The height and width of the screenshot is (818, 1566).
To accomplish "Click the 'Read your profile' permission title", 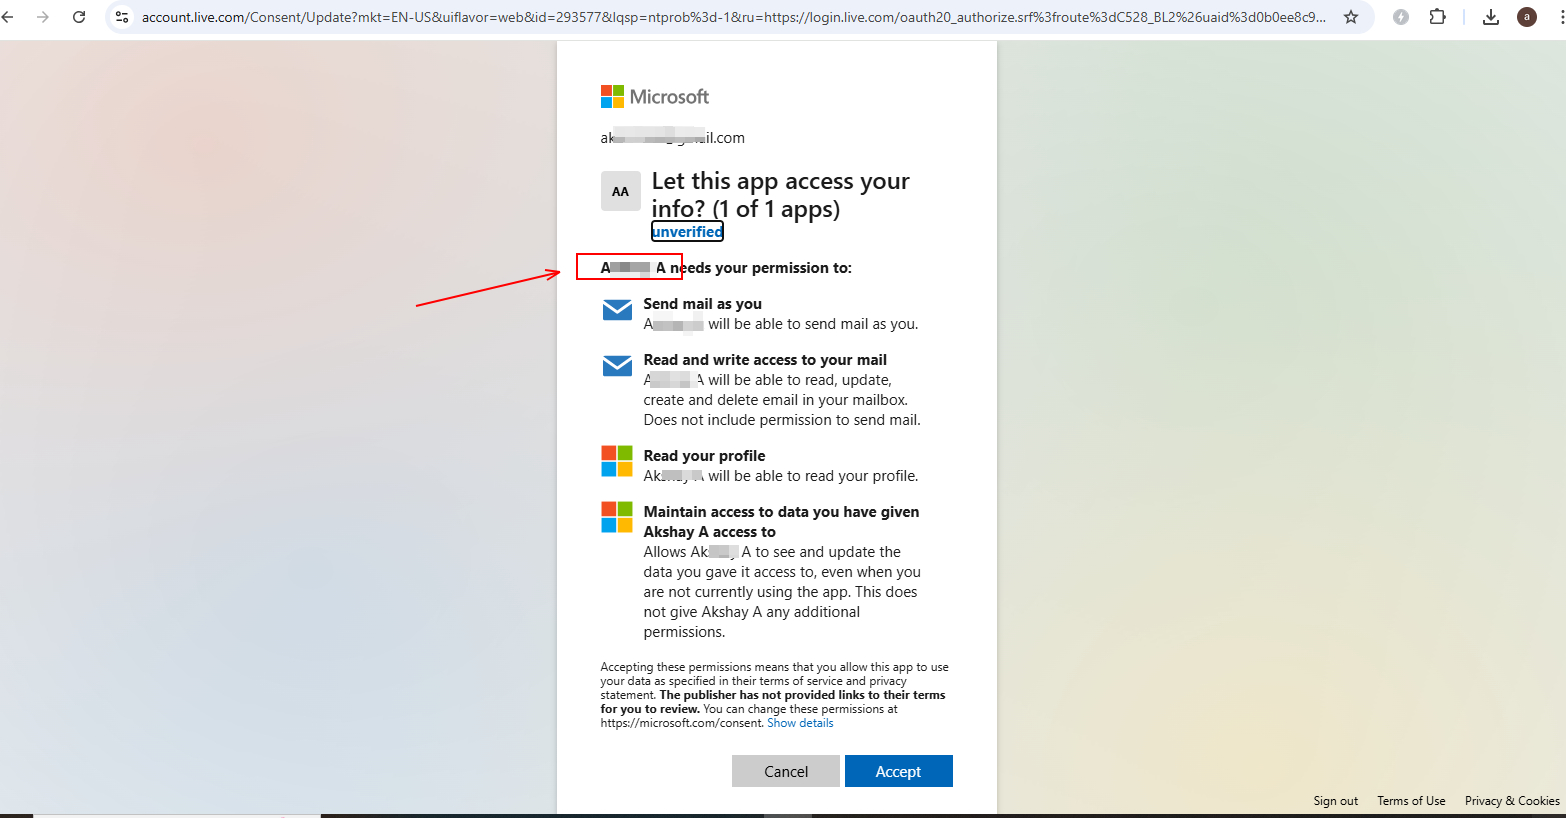I will [704, 456].
